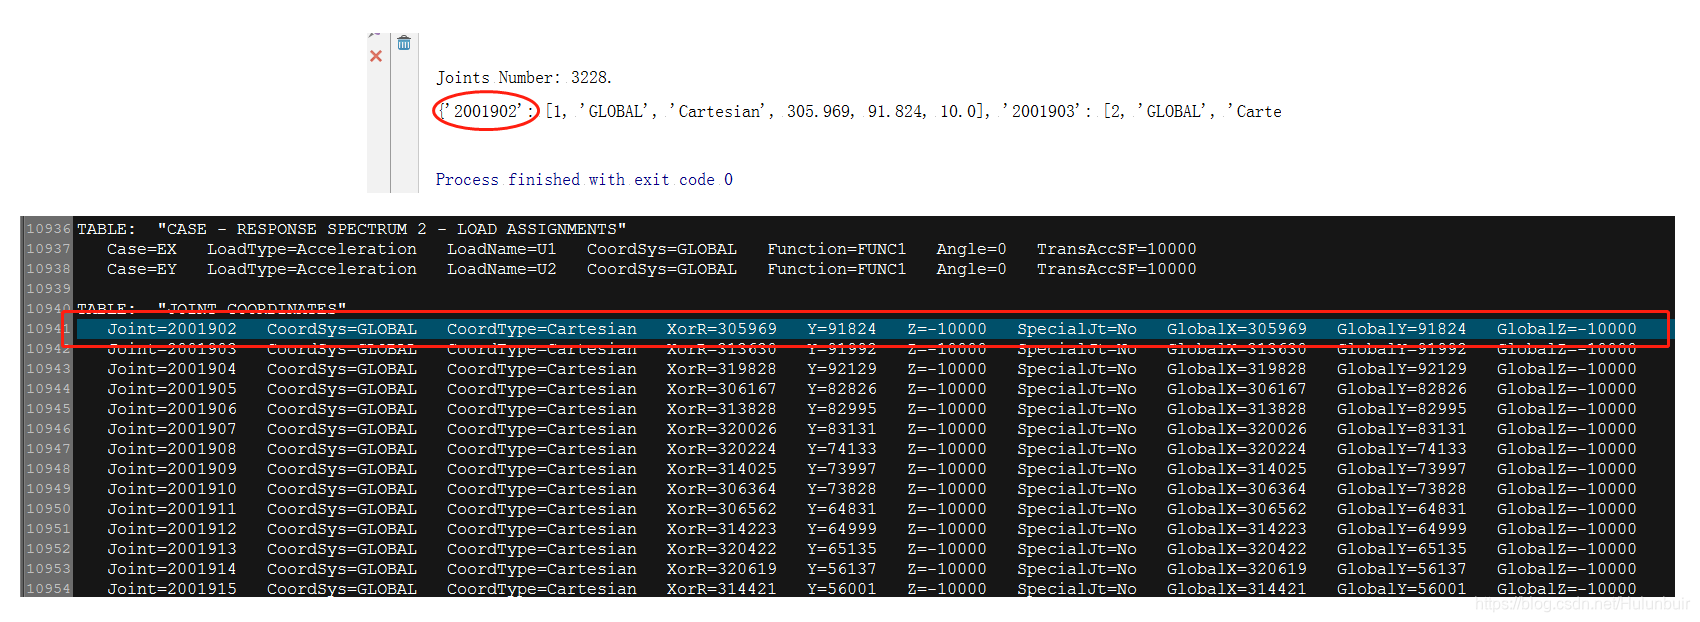
Task: Click XorR=314223 value
Action: [721, 529]
